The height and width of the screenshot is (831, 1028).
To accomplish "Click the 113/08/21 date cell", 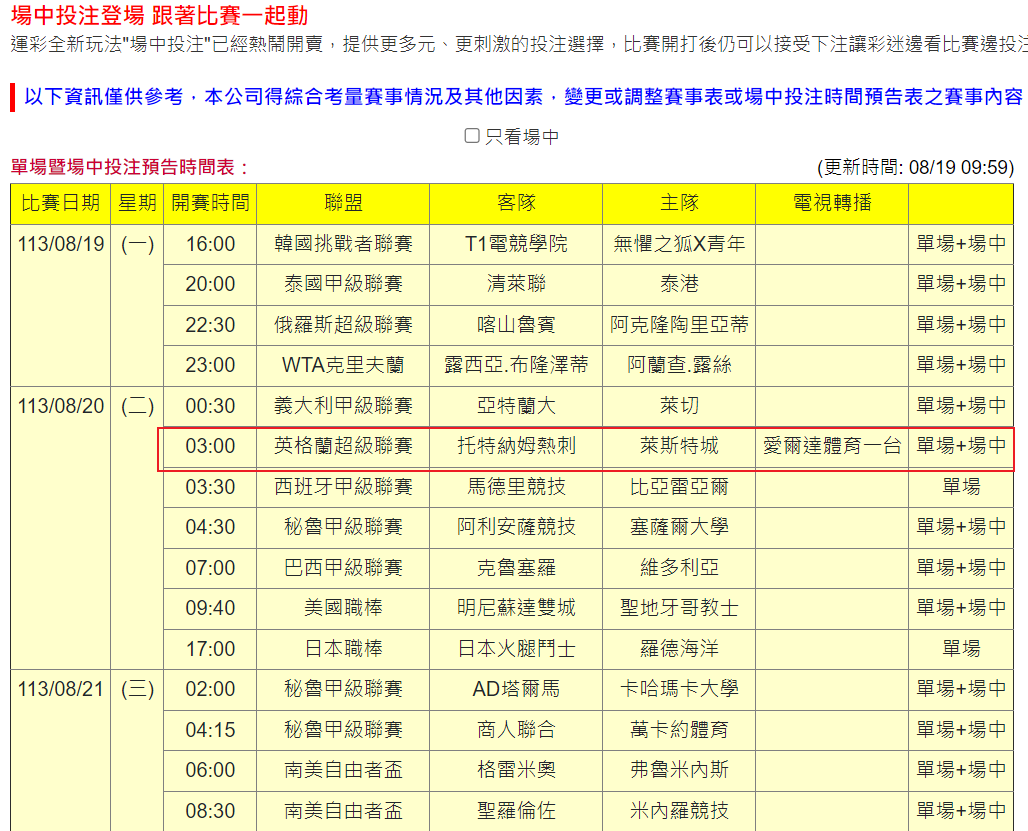I will (61, 689).
